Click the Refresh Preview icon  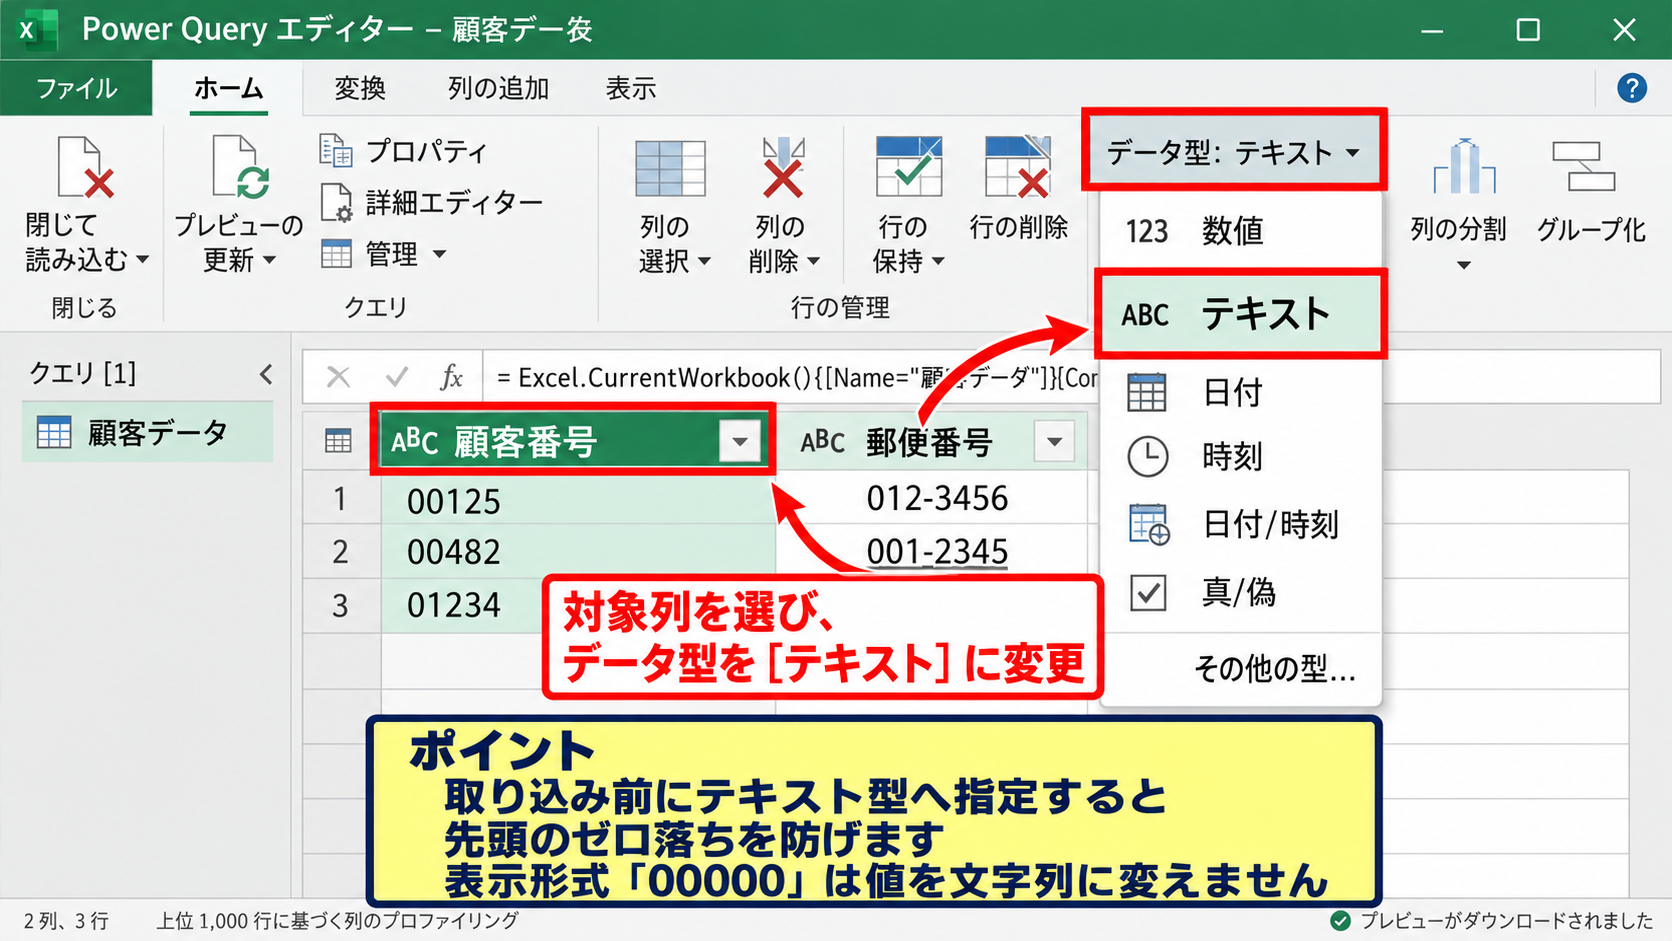240,167
